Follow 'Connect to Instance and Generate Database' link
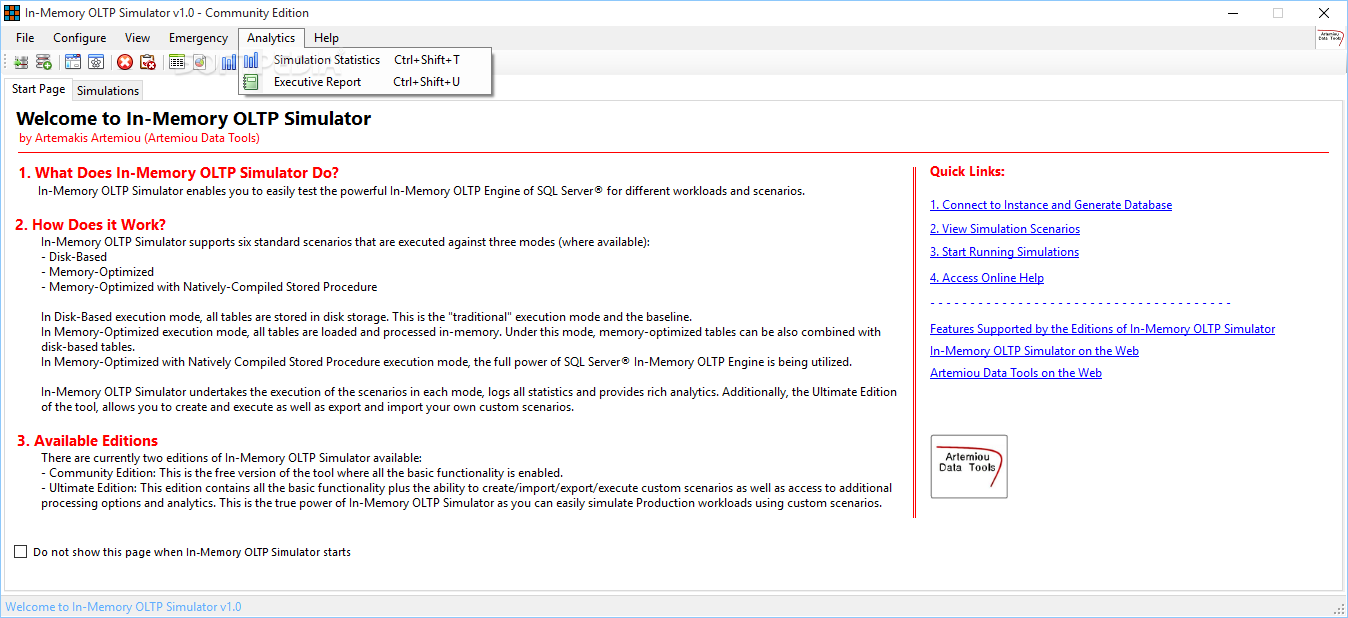This screenshot has width=1348, height=618. point(1051,205)
